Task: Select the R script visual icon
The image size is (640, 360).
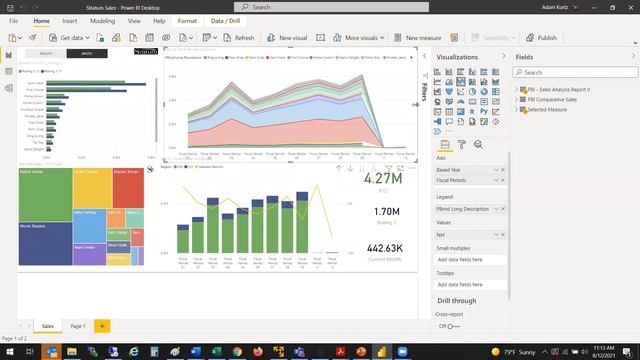Action: 472,111
